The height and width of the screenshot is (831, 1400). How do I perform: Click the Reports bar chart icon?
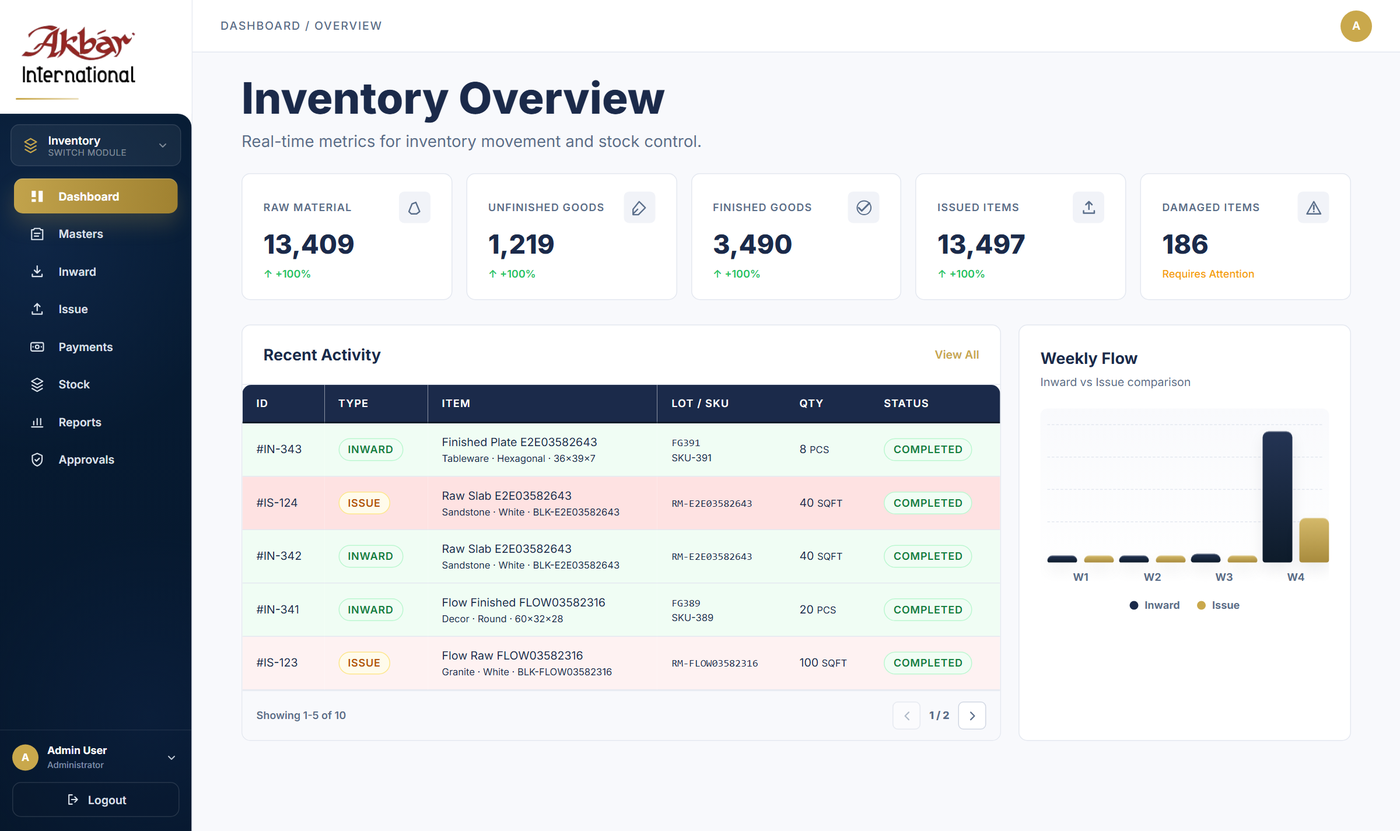tap(37, 422)
